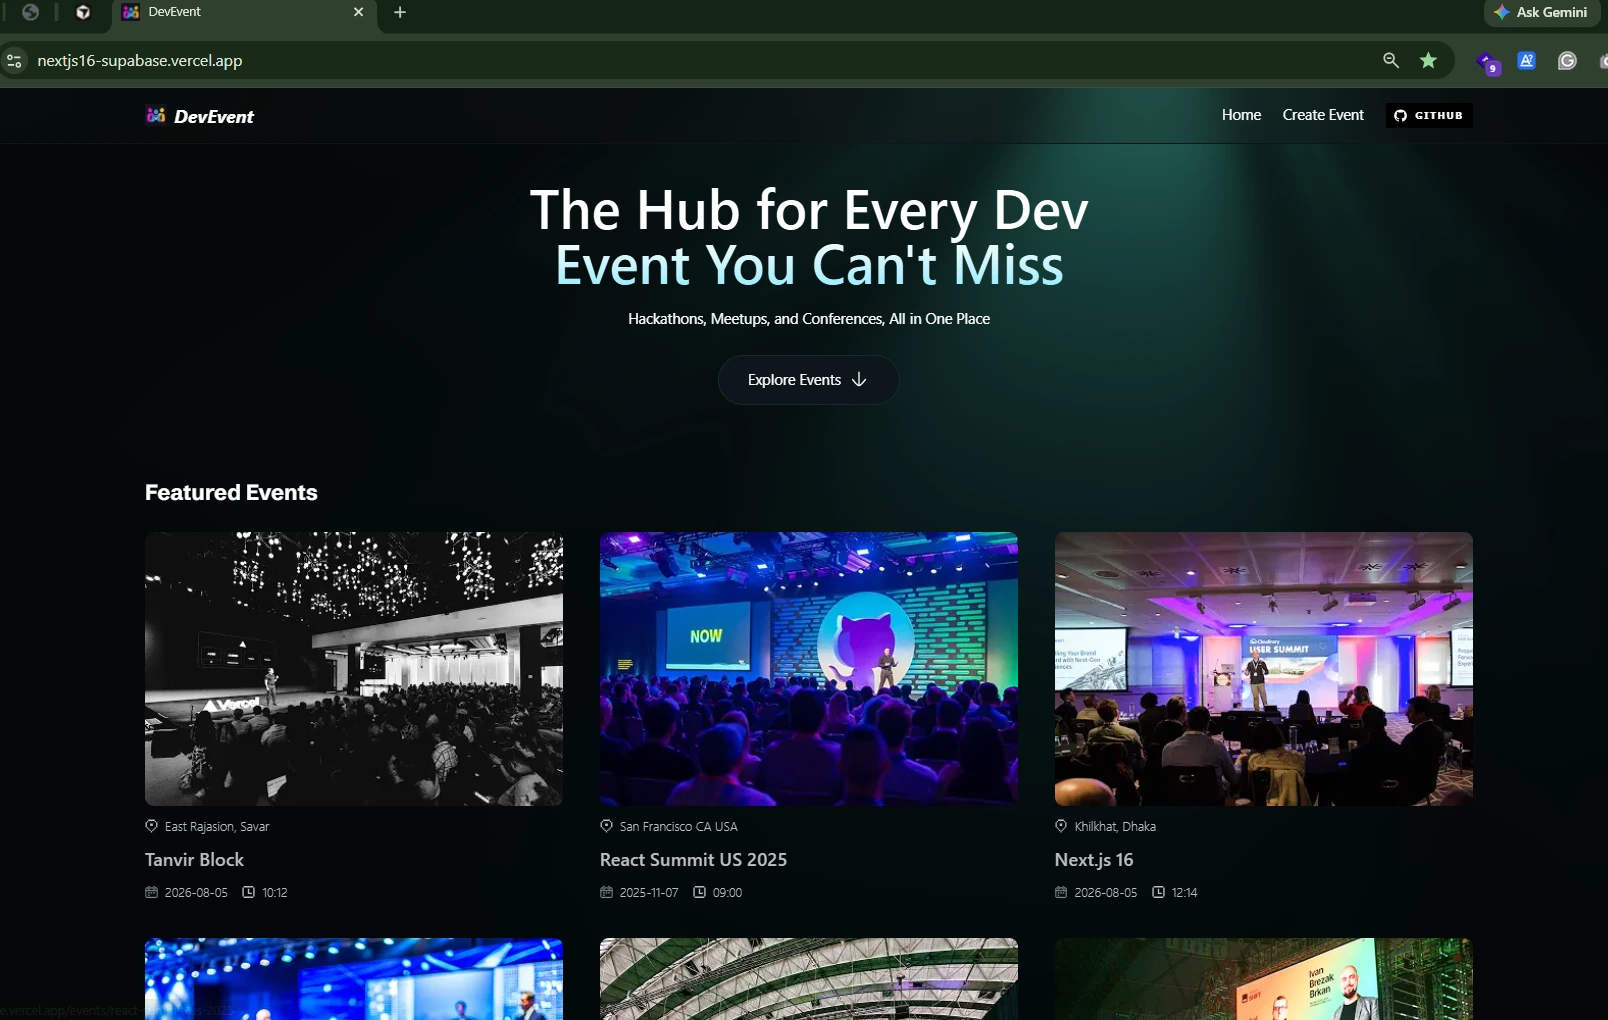
Task: Open the Grammarly extension icon
Action: [x=1567, y=60]
